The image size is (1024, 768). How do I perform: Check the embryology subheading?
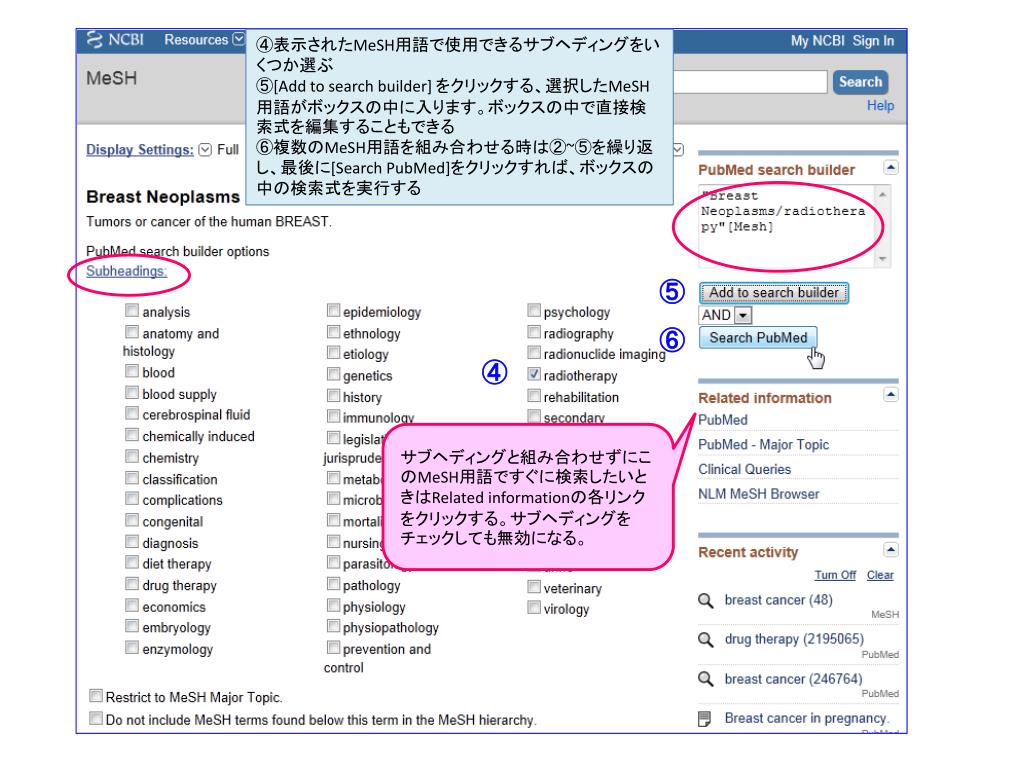click(x=132, y=626)
